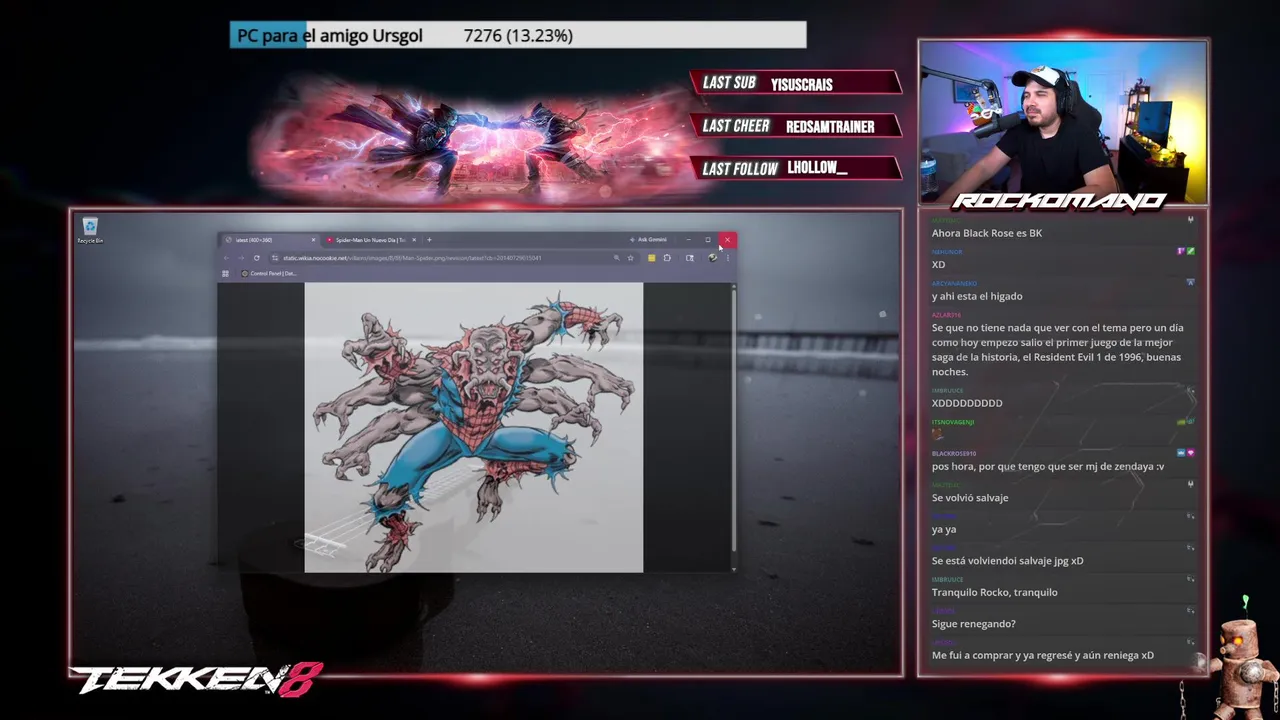Open a new browser tab
This screenshot has width=1280, height=720.
(x=429, y=240)
